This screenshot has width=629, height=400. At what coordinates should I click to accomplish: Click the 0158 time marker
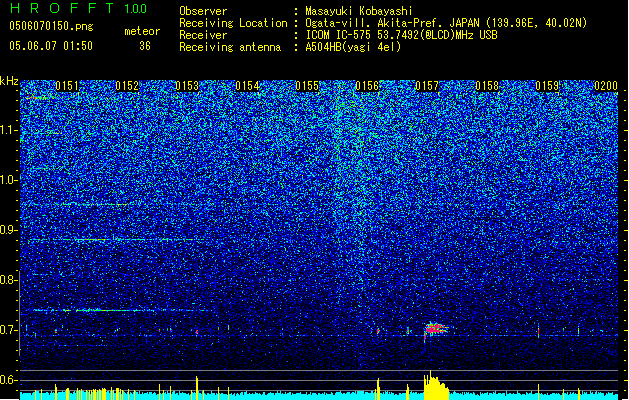487,86
